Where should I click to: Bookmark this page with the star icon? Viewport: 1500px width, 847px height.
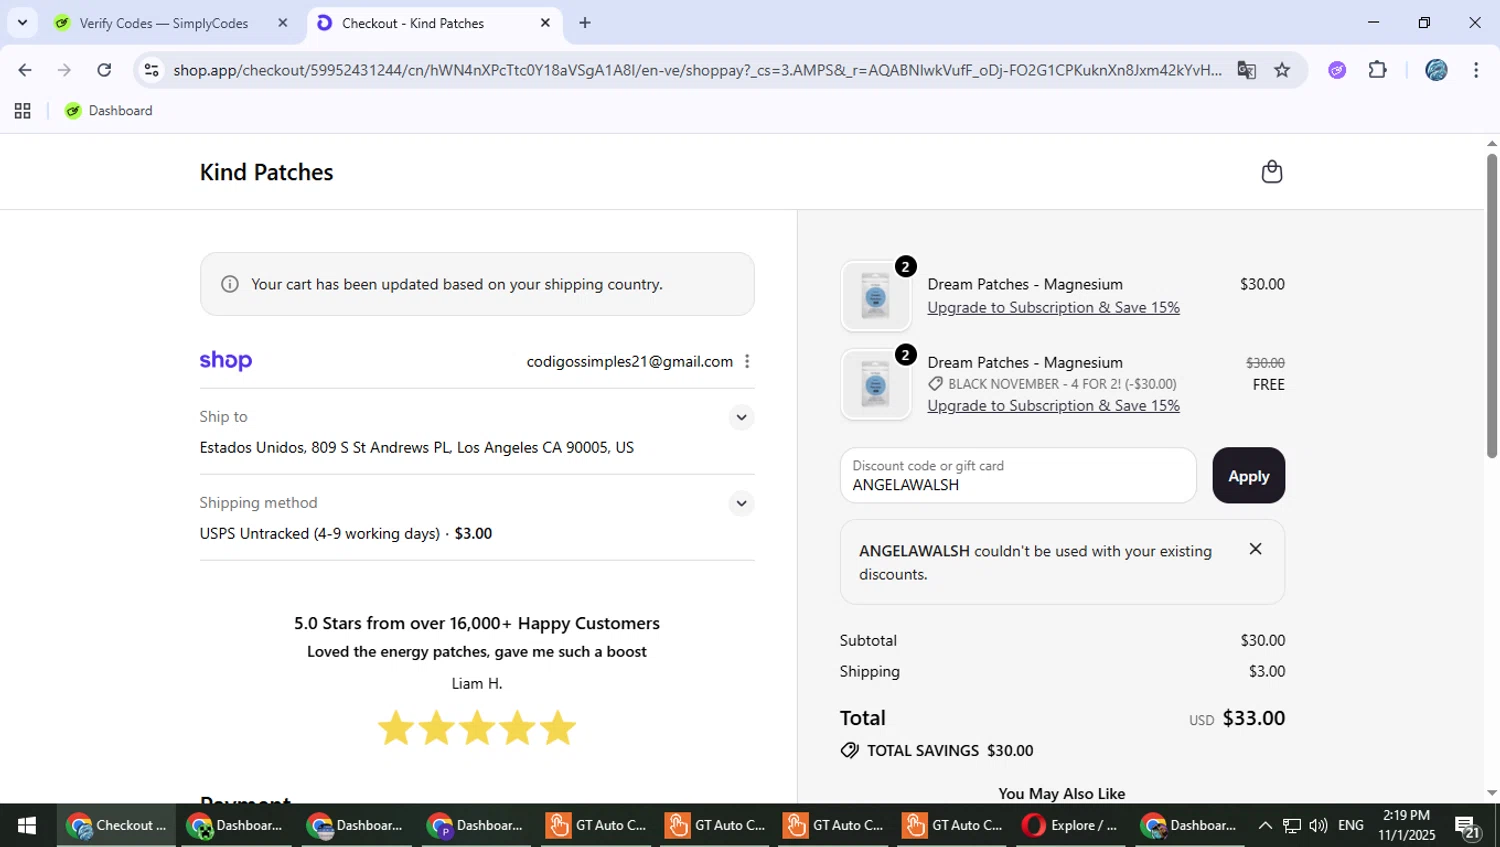(1282, 70)
